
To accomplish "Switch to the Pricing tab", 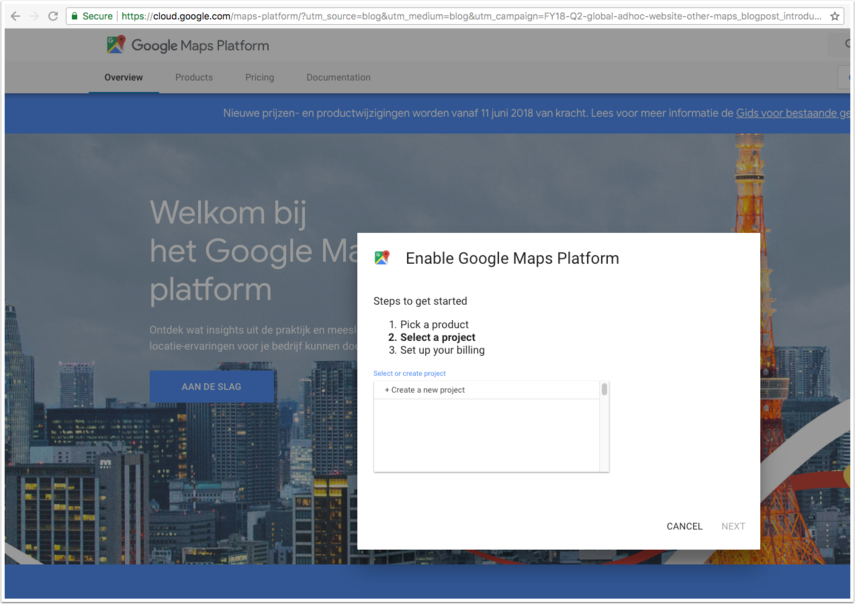I will 260,77.
